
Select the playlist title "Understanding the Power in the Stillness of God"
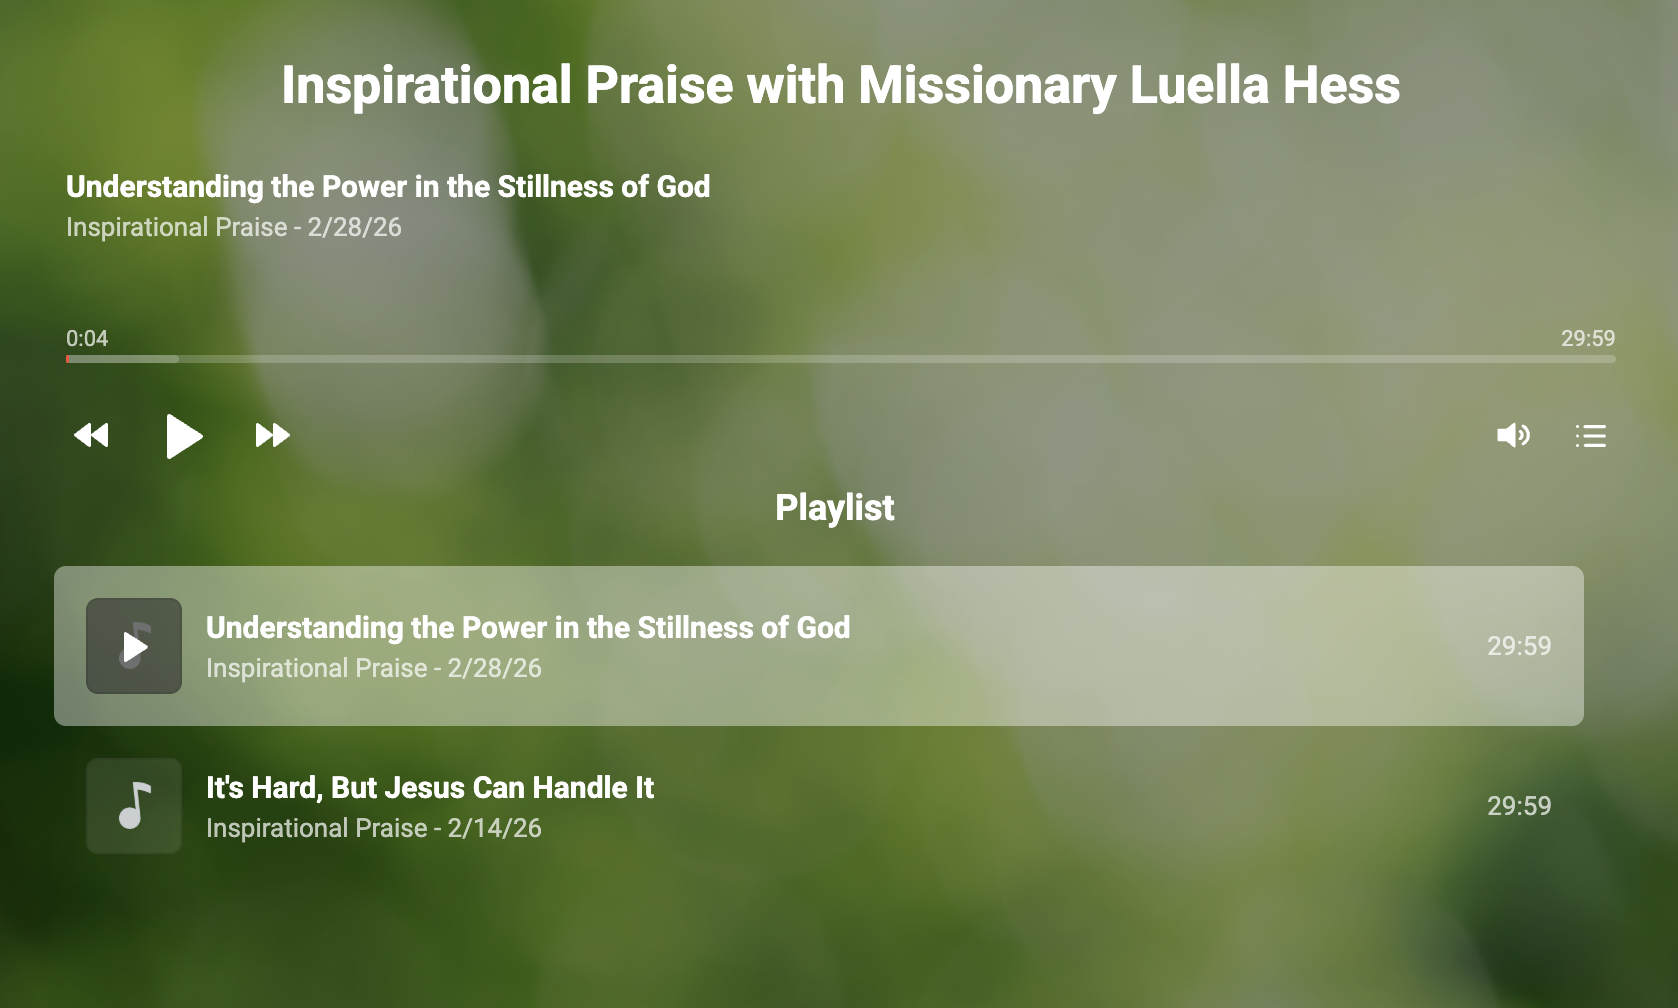[528, 628]
